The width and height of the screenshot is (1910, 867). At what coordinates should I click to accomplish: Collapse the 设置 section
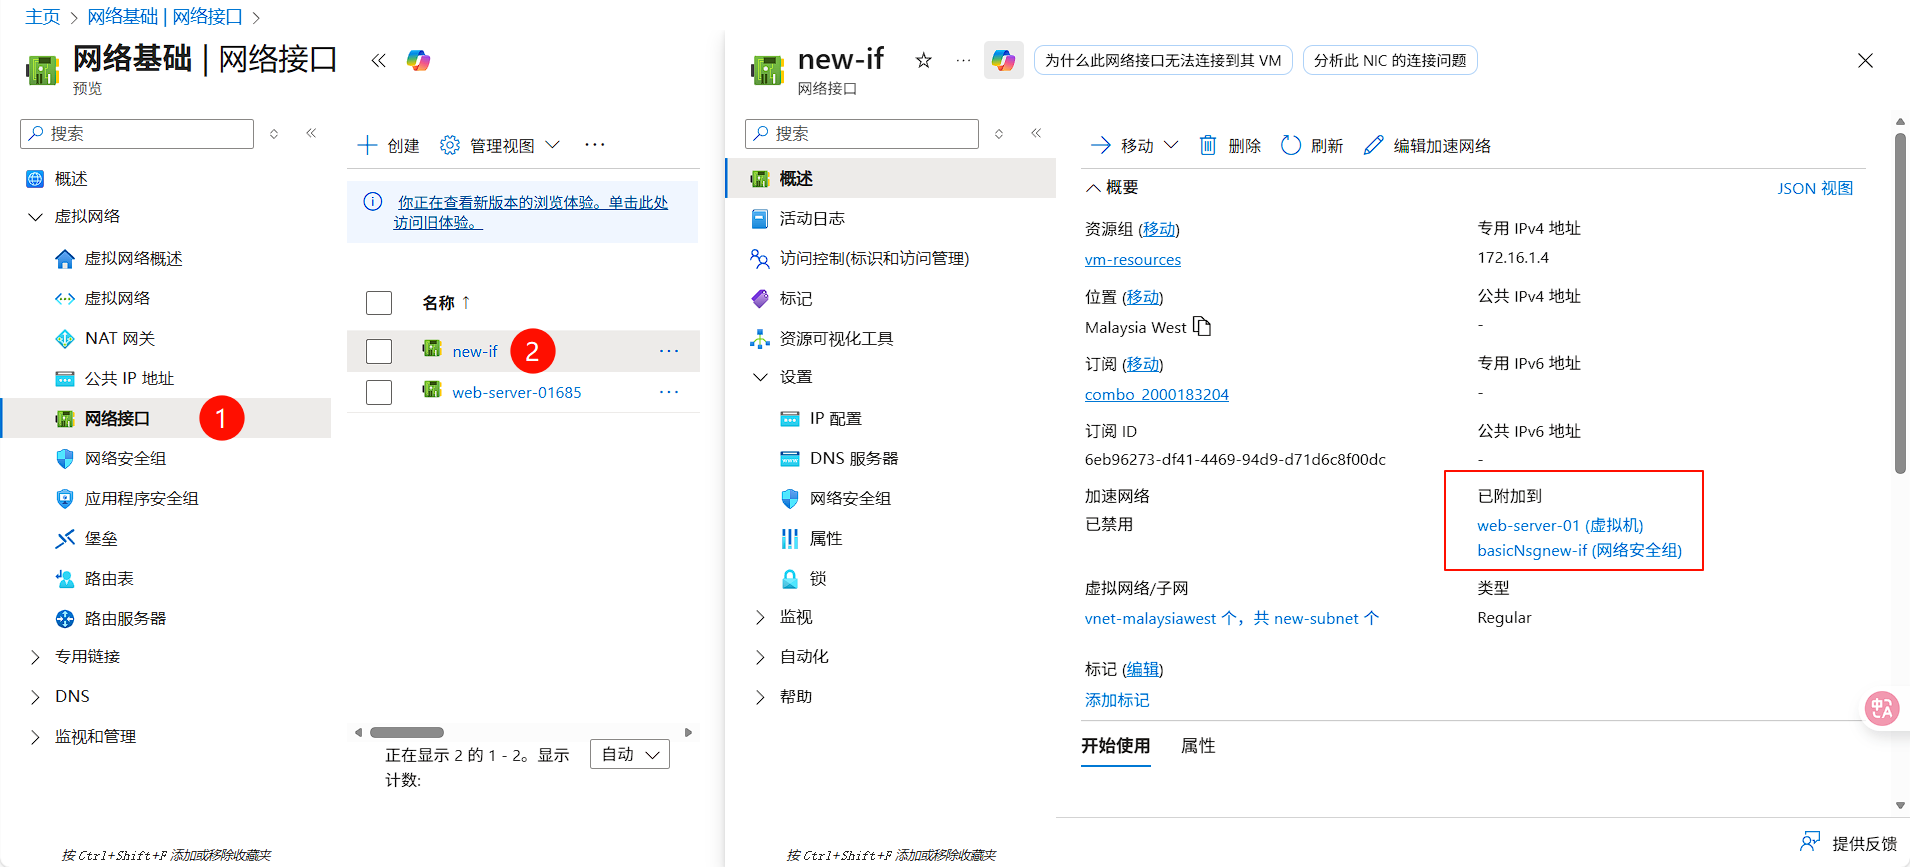(760, 377)
